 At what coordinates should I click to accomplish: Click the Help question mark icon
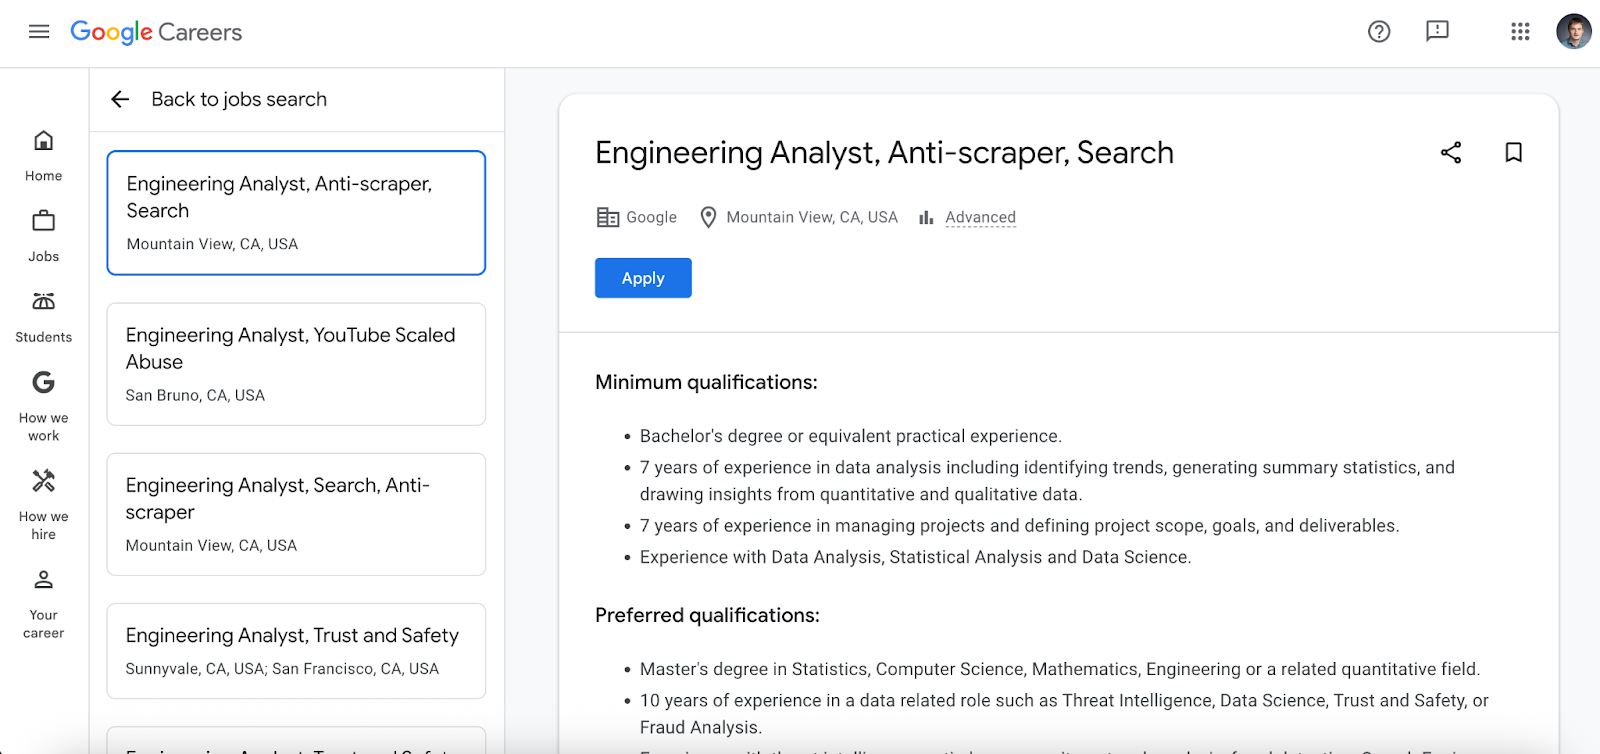[1379, 32]
